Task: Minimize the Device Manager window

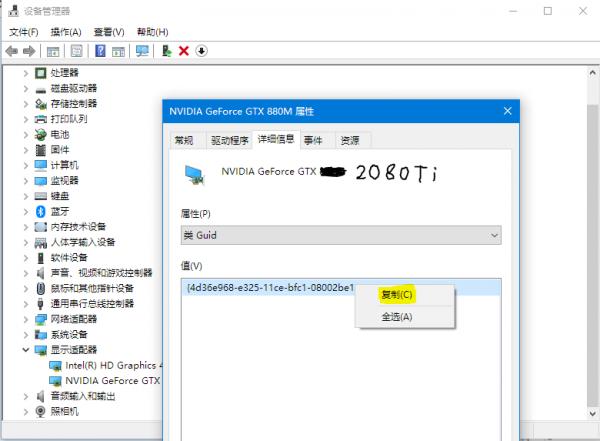Action: tap(513, 11)
